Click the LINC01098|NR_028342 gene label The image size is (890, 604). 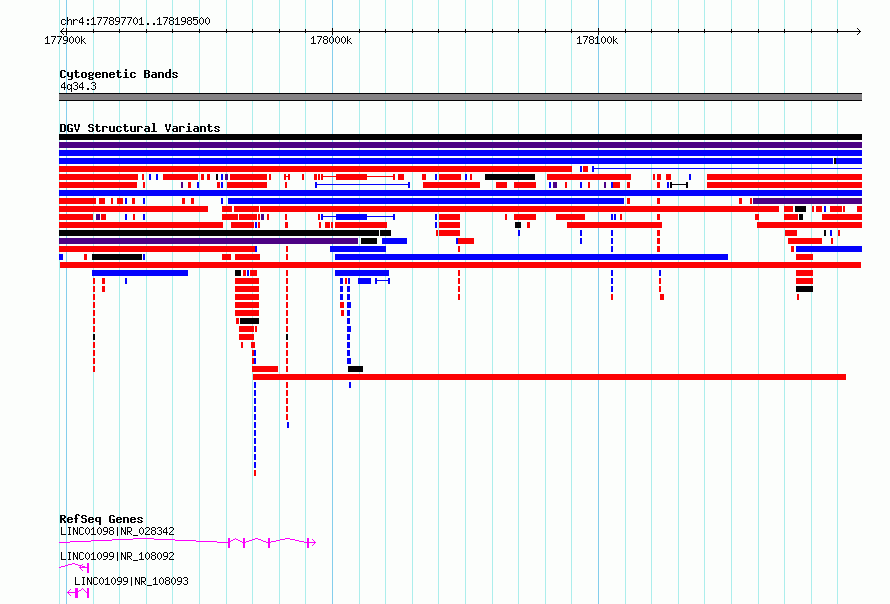117,531
